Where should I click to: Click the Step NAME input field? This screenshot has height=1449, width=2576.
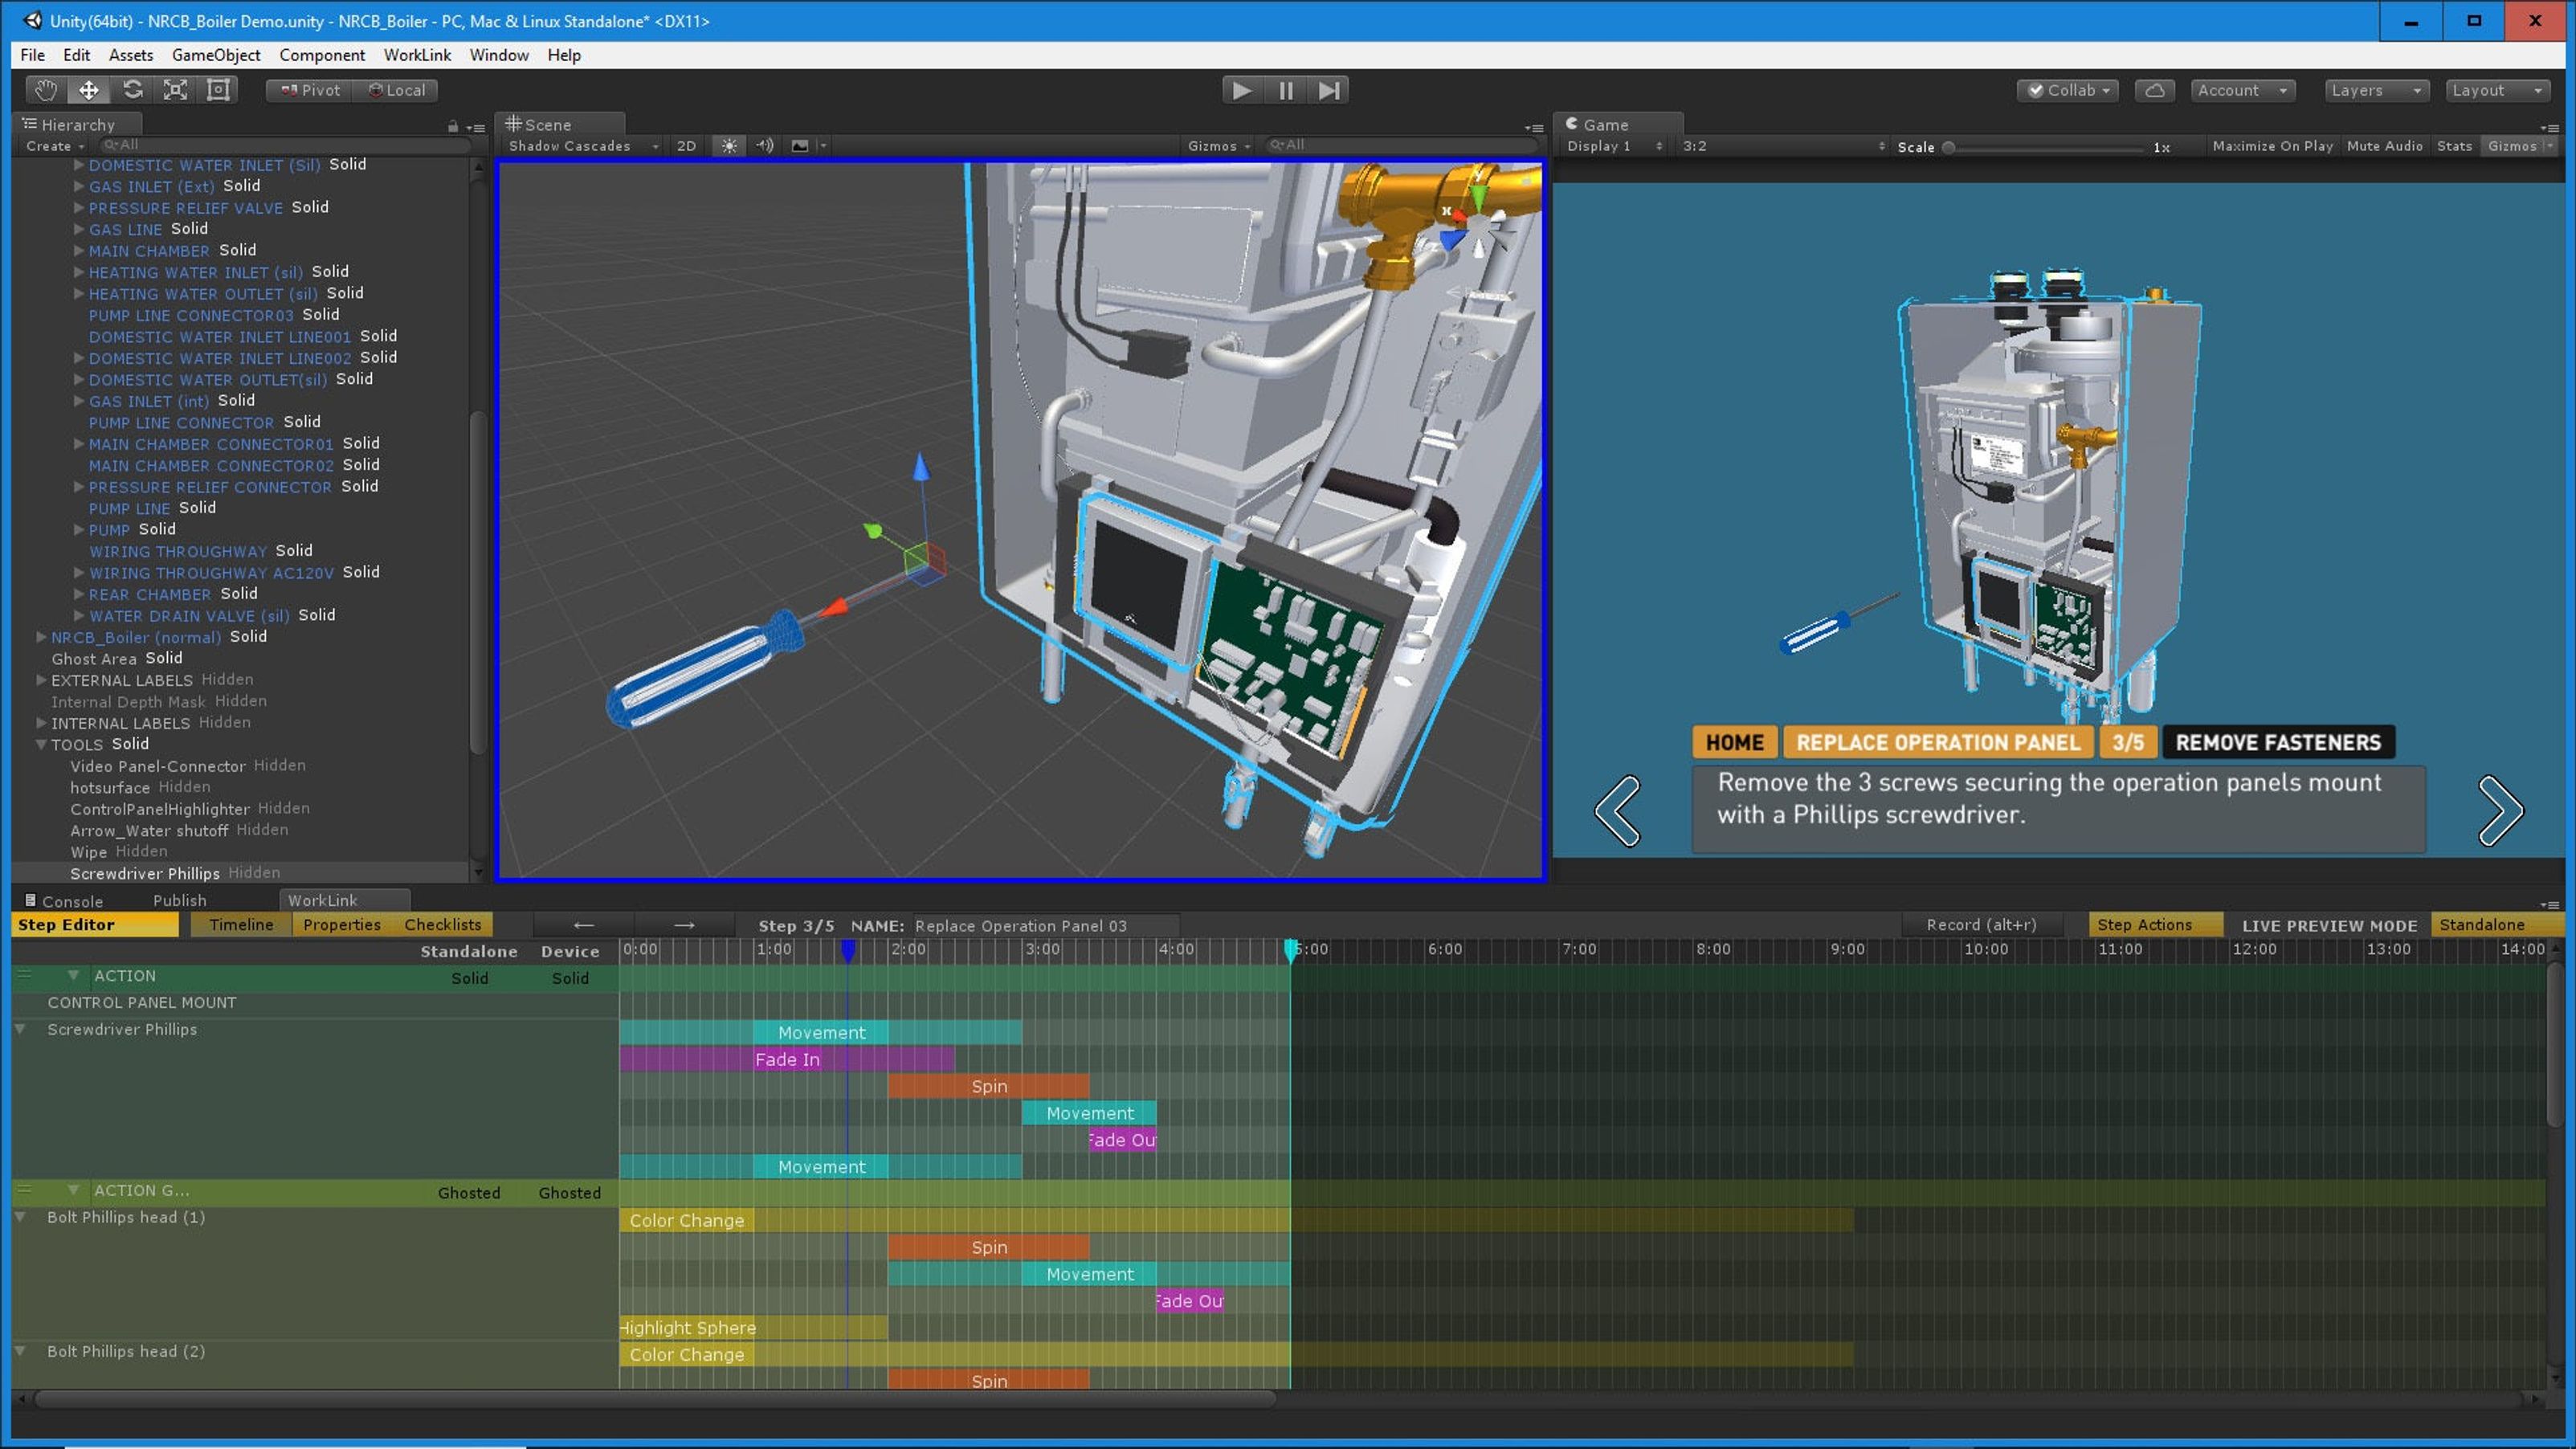(1044, 926)
